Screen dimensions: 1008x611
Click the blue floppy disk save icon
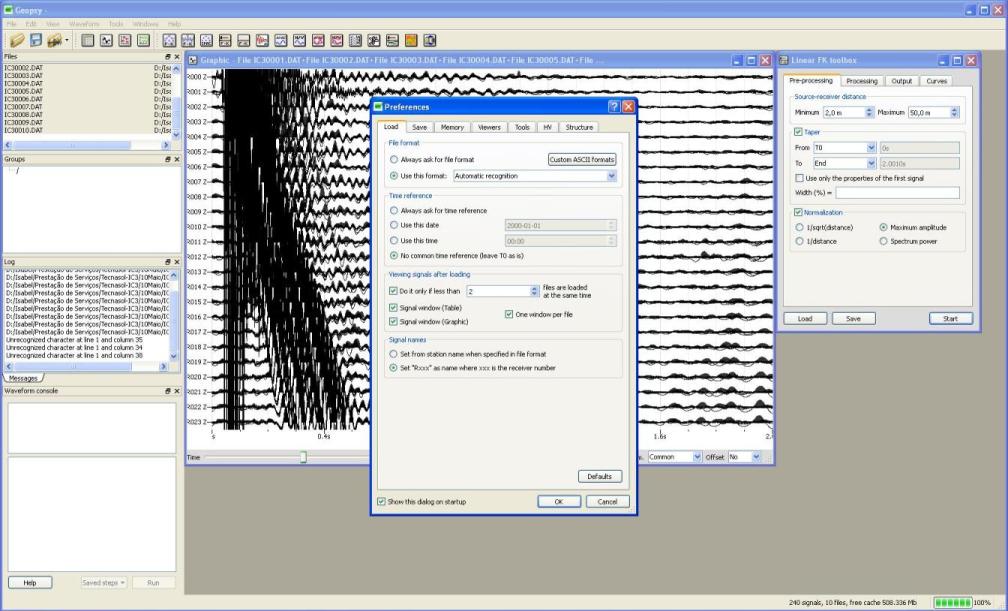pyautogui.click(x=35, y=41)
